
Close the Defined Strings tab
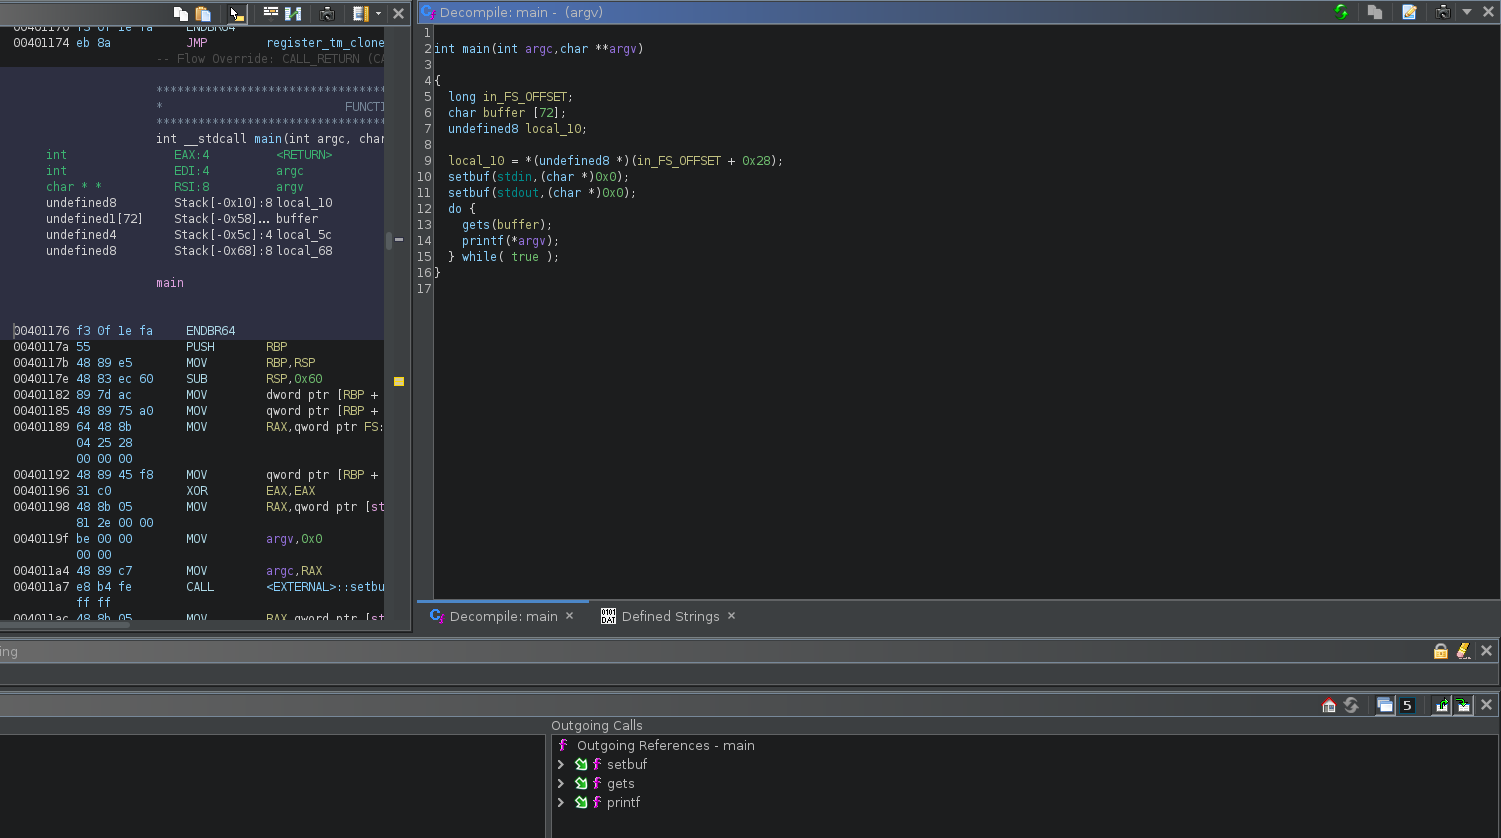click(x=731, y=616)
